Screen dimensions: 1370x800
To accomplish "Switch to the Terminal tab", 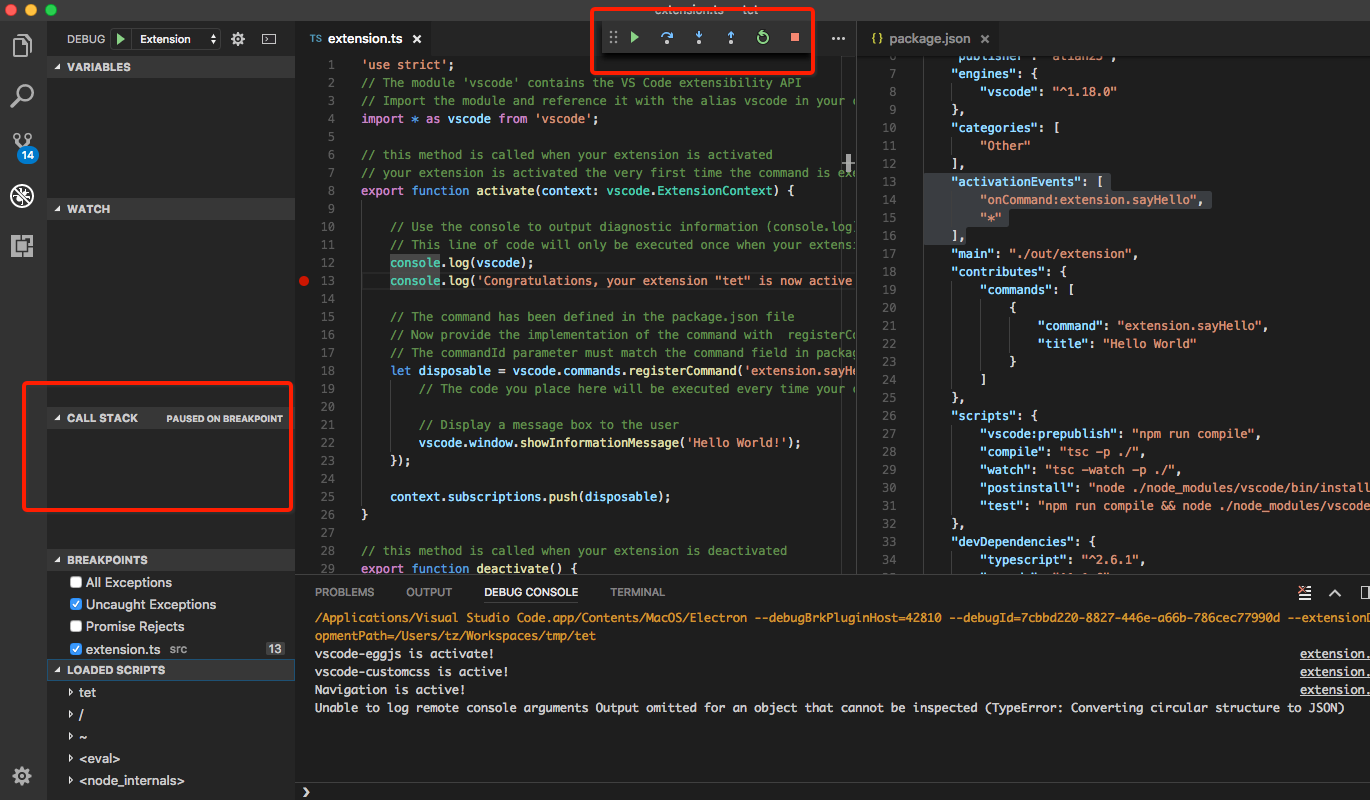I will [637, 592].
